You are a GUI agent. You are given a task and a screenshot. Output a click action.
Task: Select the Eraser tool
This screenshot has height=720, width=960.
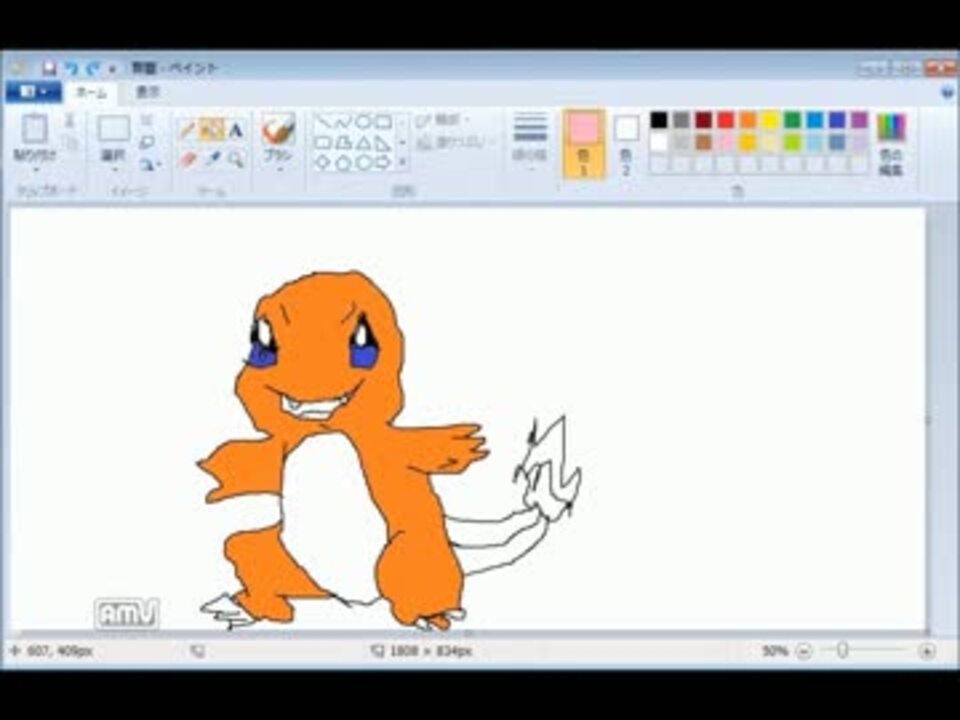pos(188,159)
